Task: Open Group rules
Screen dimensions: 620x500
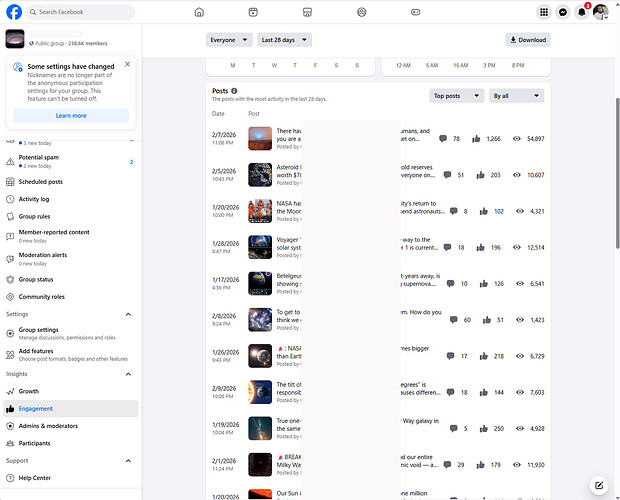Action: [71, 217]
